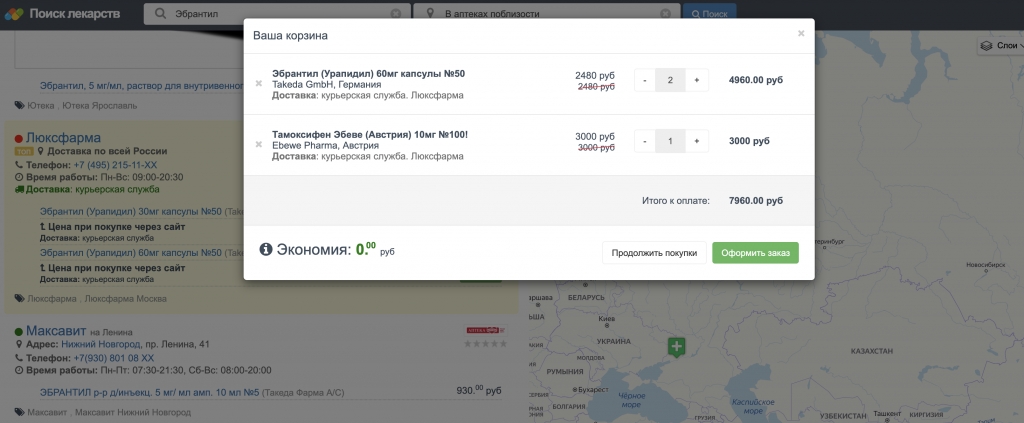
Task: Open Эбрантил (Урапидил) 30мг капсулы №50 listing
Action: point(131,212)
